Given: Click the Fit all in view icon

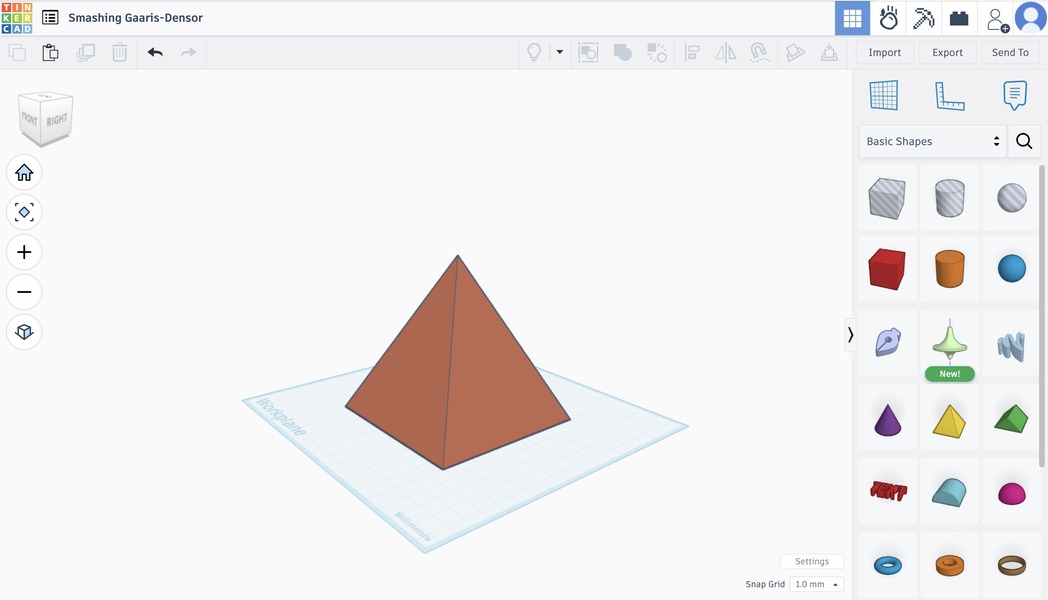Looking at the screenshot, I should (24, 212).
